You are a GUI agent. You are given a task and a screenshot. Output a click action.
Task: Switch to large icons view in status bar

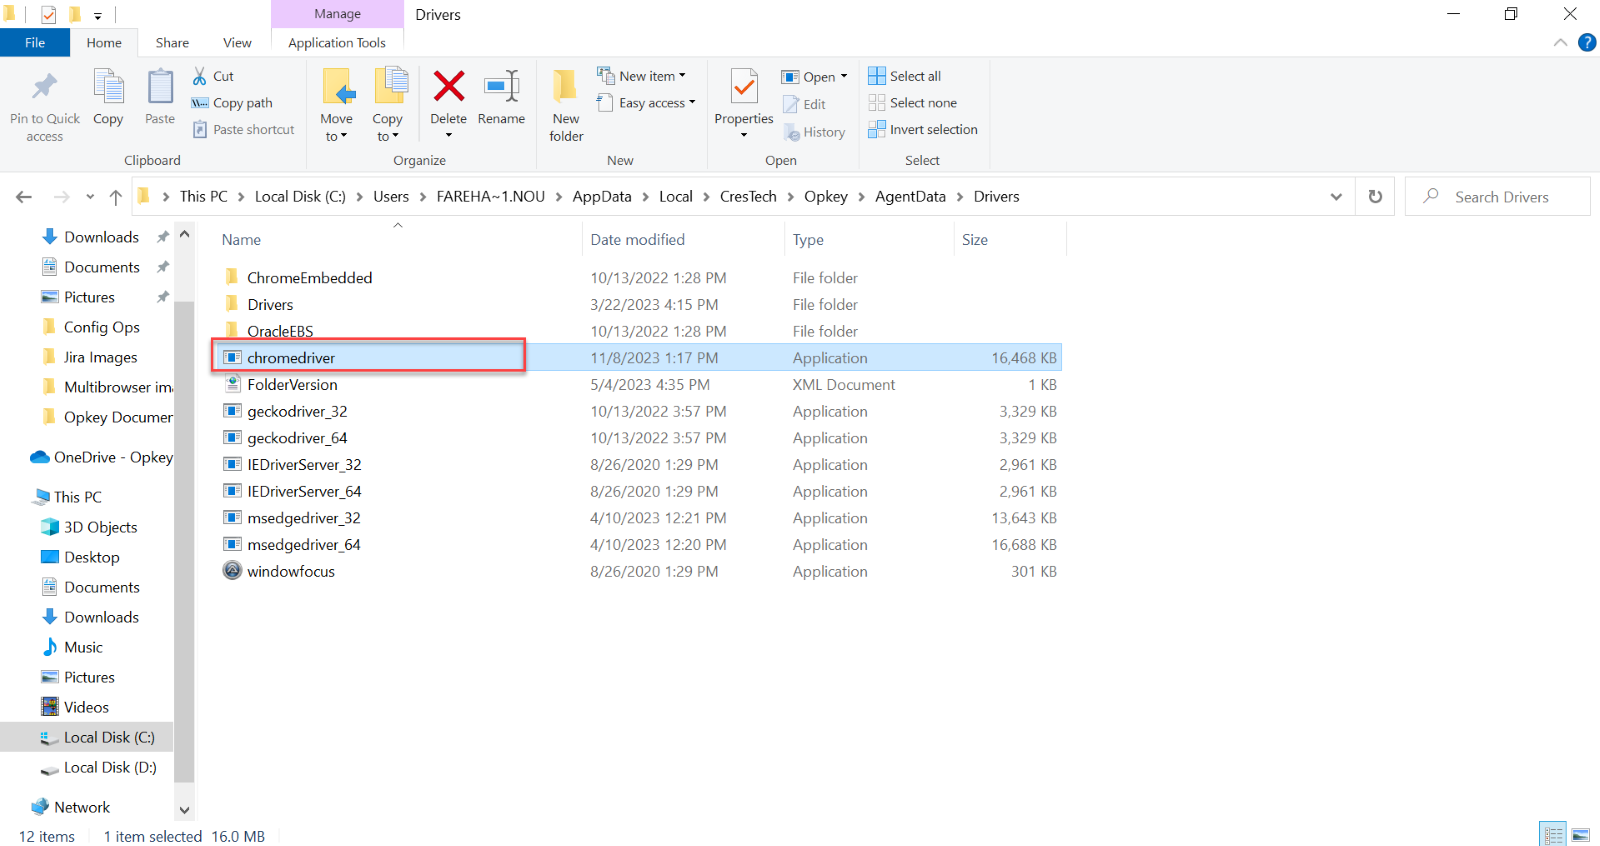click(1581, 834)
